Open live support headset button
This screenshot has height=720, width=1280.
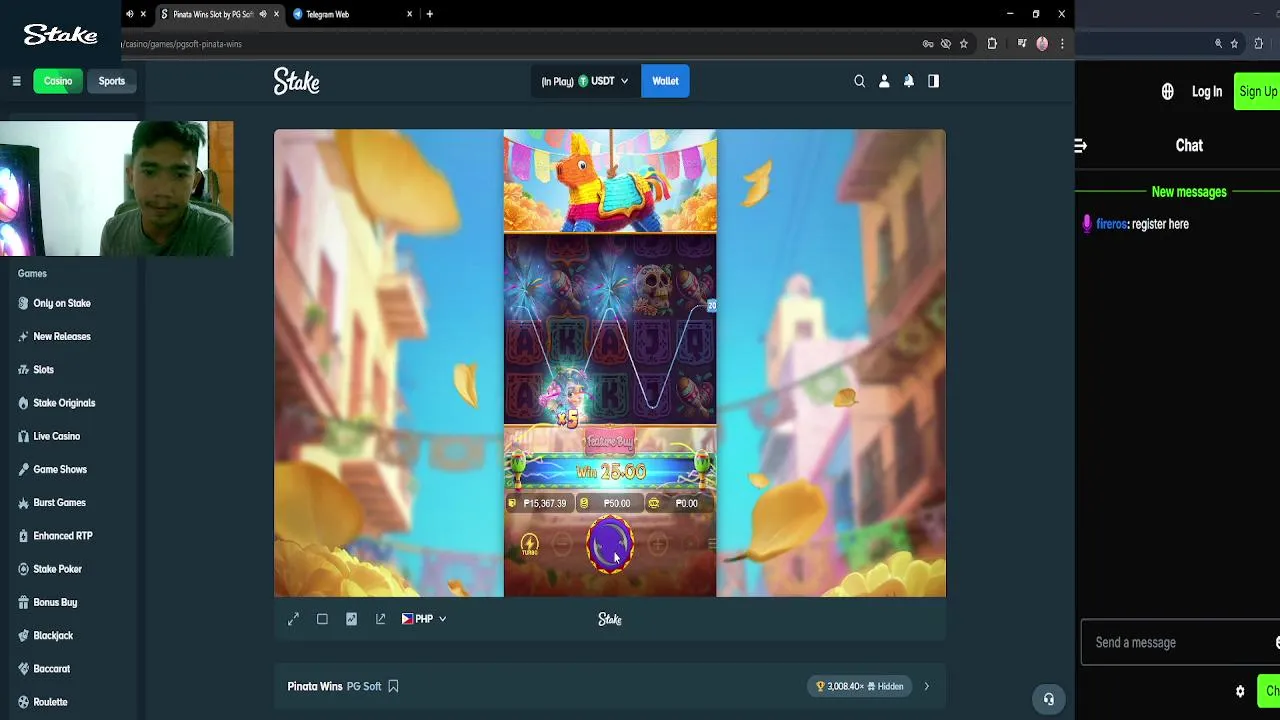[1048, 699]
